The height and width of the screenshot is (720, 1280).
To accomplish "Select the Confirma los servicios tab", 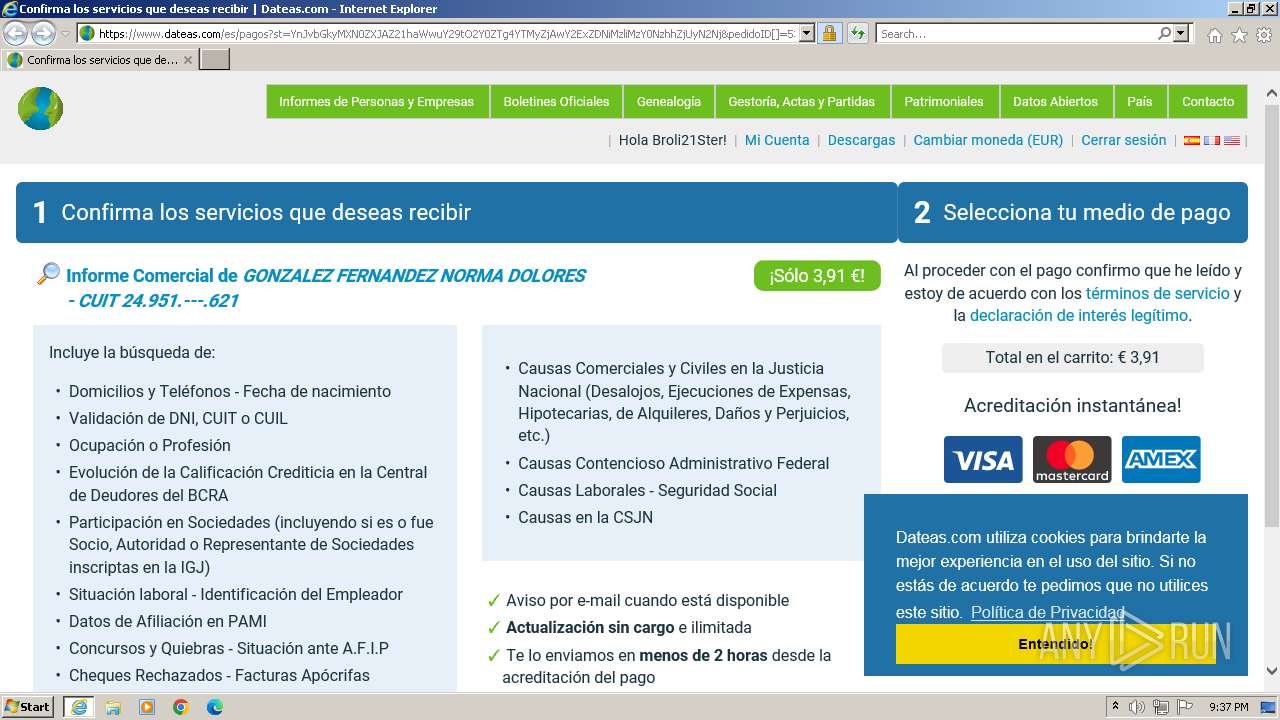I will 100,60.
